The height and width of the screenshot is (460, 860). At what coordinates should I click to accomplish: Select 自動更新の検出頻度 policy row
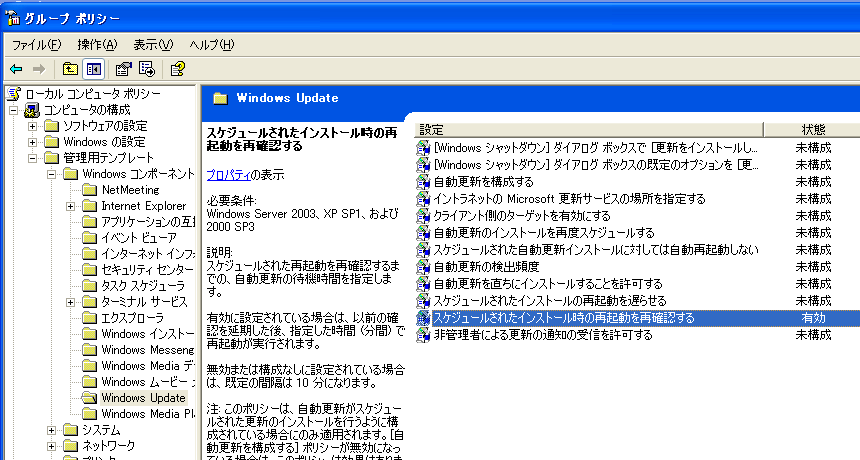pyautogui.click(x=486, y=266)
